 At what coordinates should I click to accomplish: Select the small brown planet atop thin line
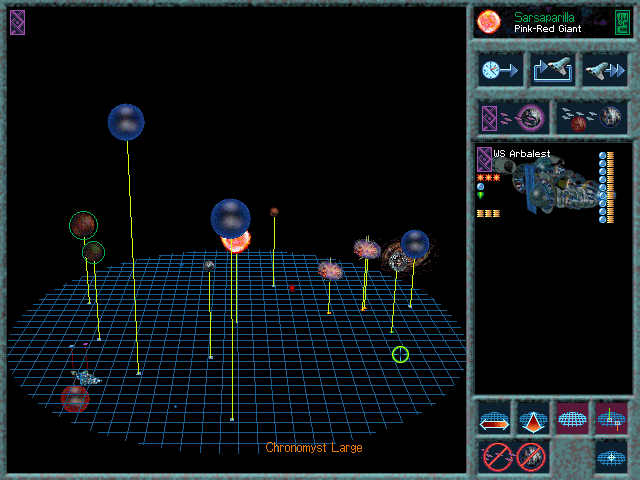point(274,212)
